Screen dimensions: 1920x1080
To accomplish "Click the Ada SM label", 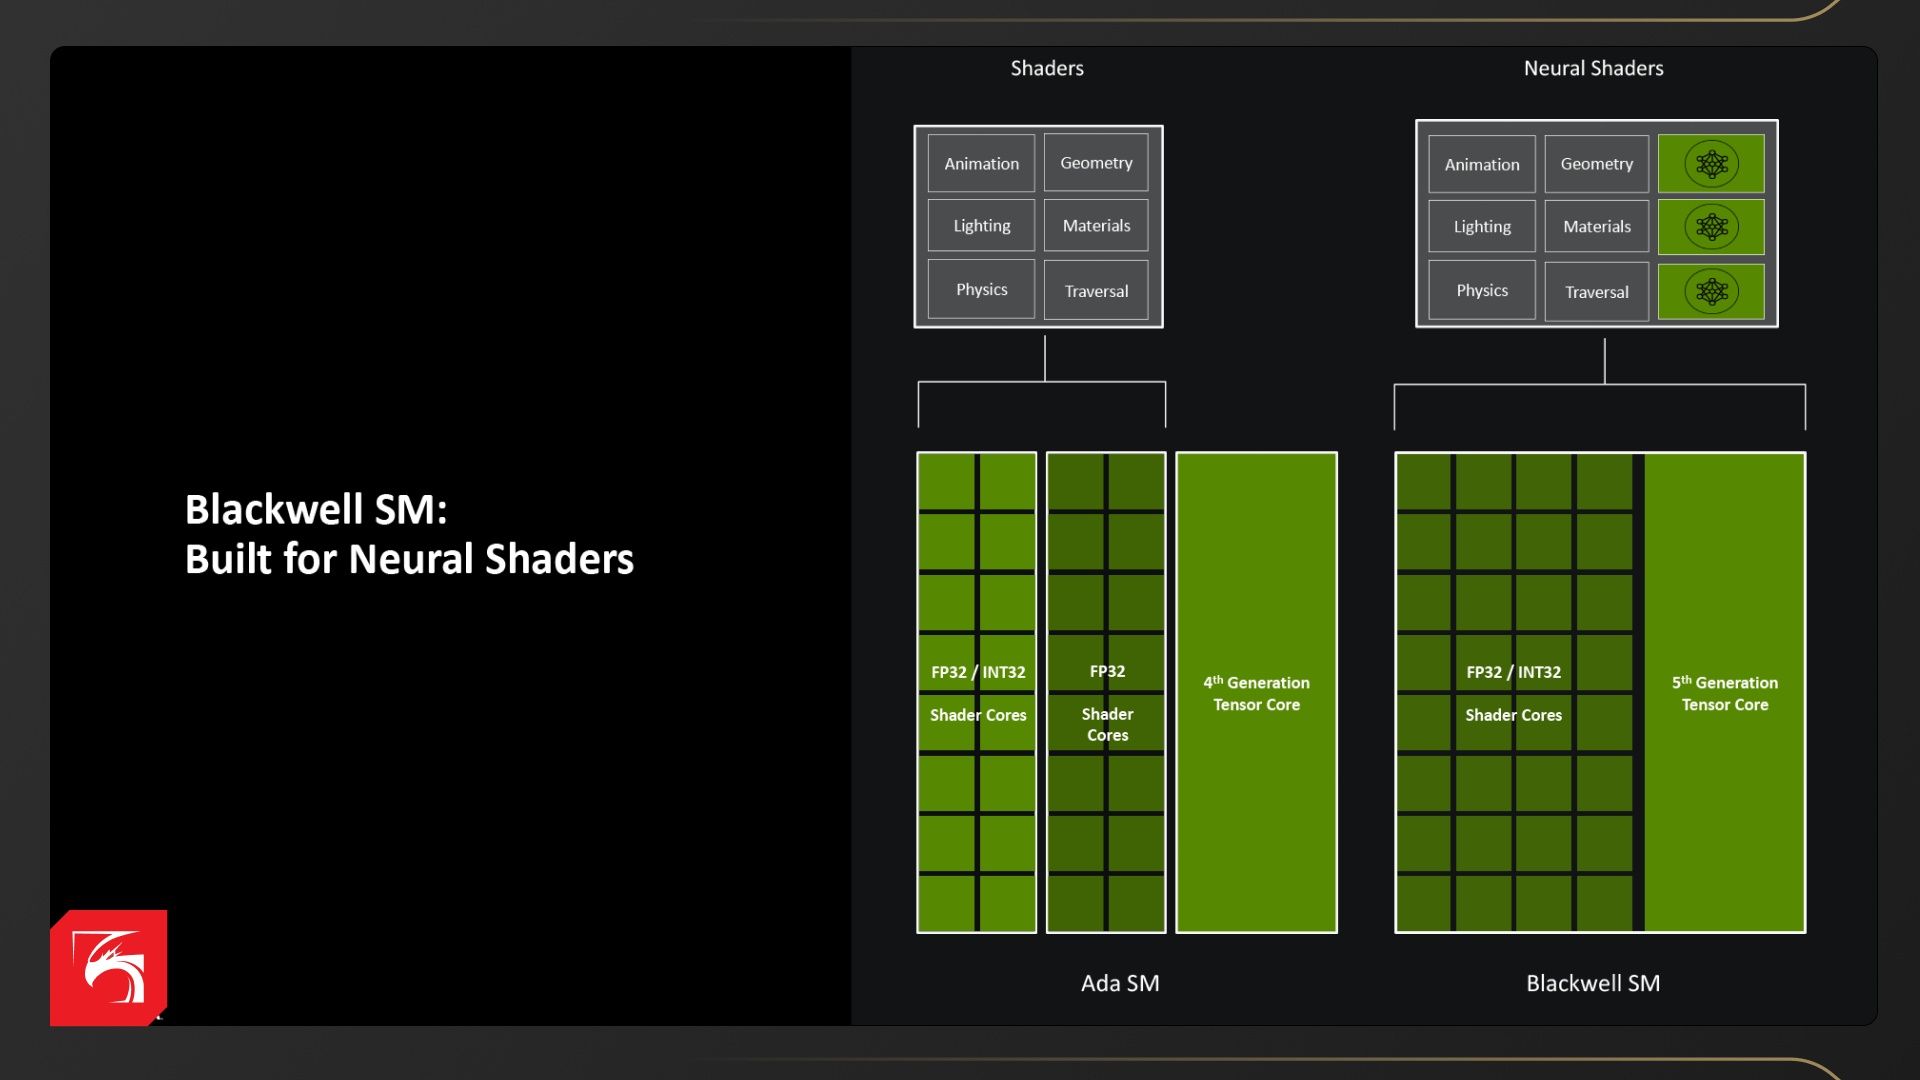I will tap(1120, 983).
